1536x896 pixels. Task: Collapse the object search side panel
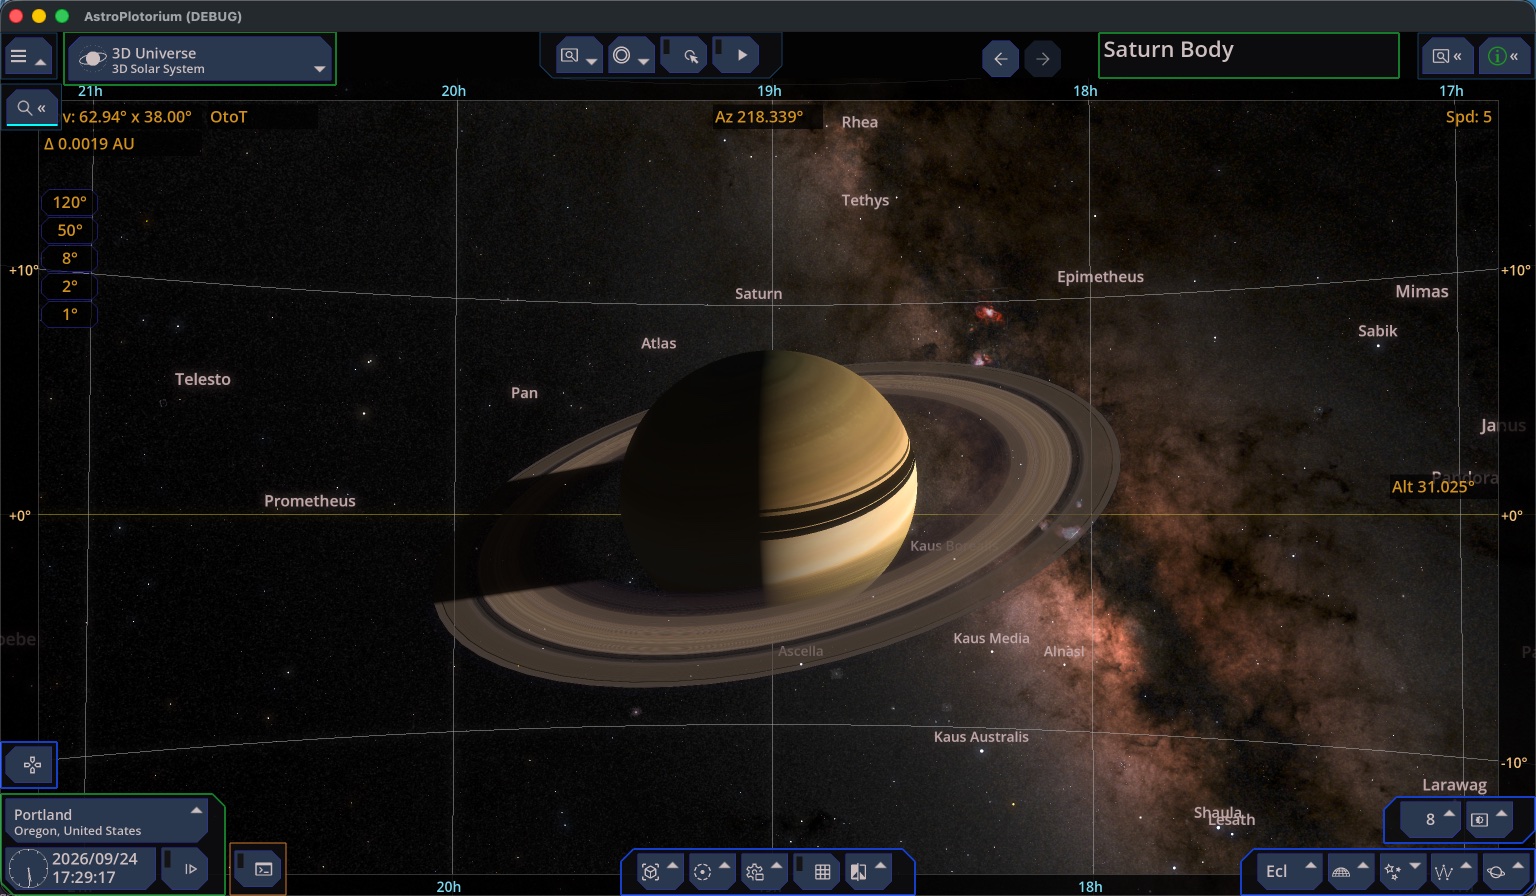tap(1447, 57)
